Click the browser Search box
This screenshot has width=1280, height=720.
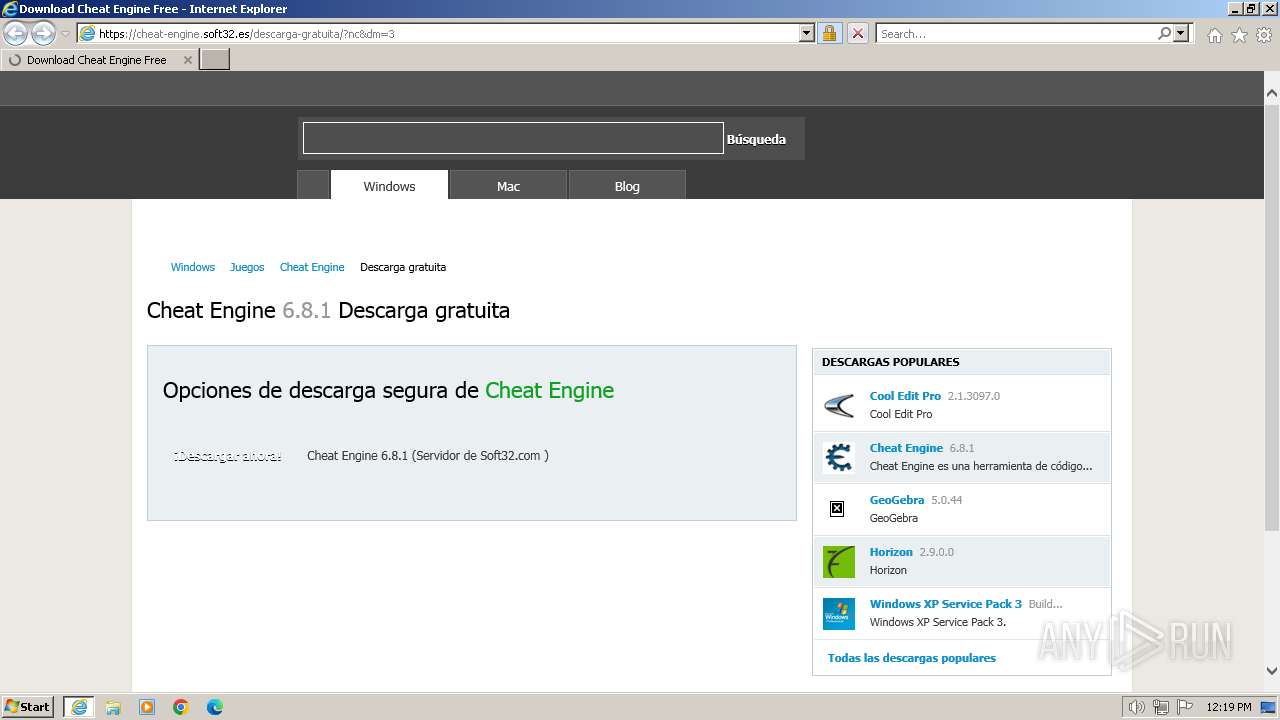[1015, 33]
